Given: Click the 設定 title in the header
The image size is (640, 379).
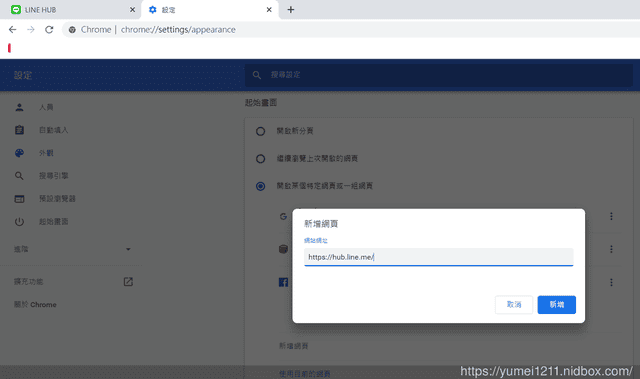Looking at the screenshot, I should 23,75.
